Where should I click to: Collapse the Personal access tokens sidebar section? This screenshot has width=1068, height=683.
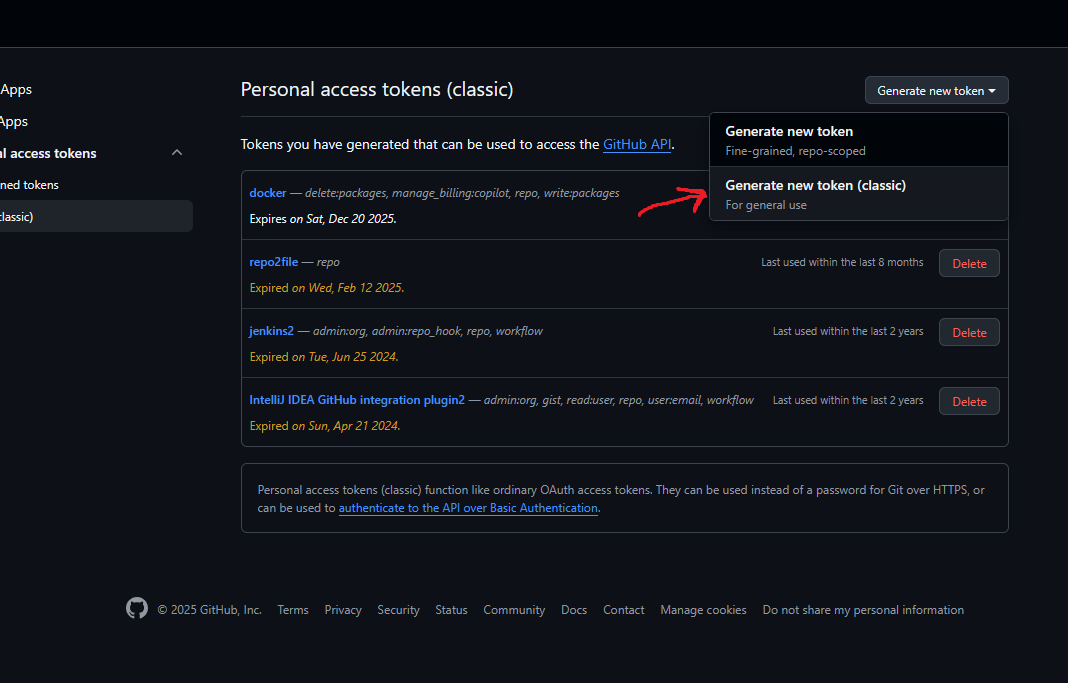(177, 153)
